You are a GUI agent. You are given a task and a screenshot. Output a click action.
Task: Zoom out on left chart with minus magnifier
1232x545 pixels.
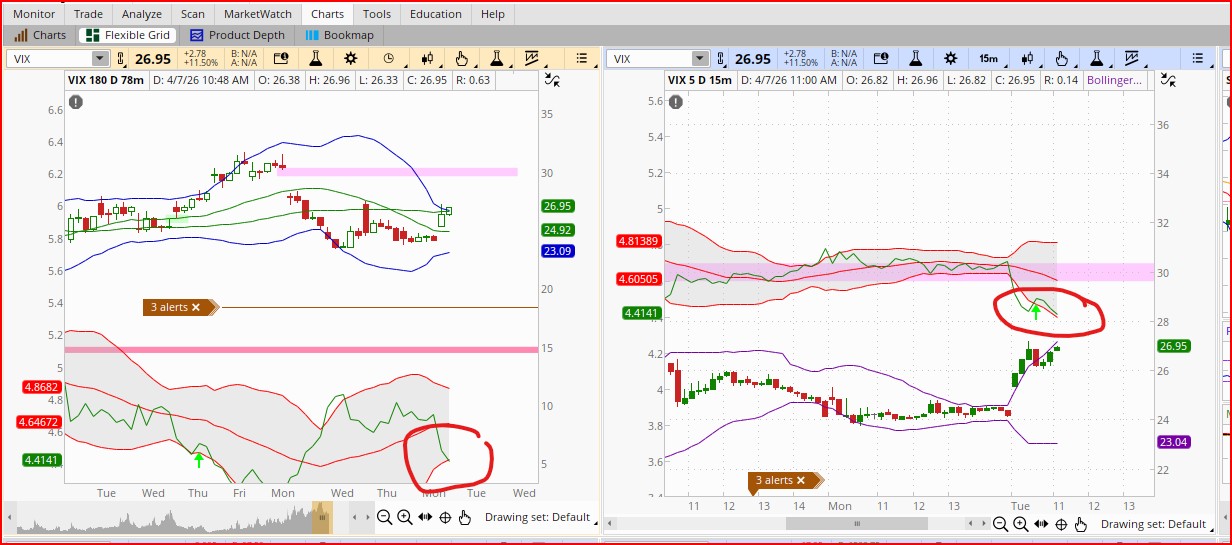point(384,517)
